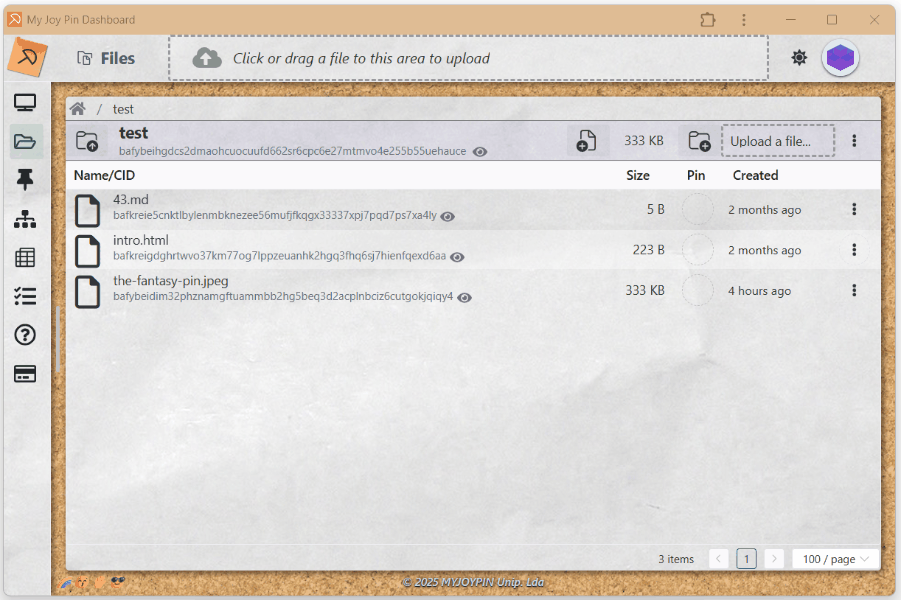This screenshot has width=901, height=600.
Task: Open the help question mark icon
Action: pos(25,335)
